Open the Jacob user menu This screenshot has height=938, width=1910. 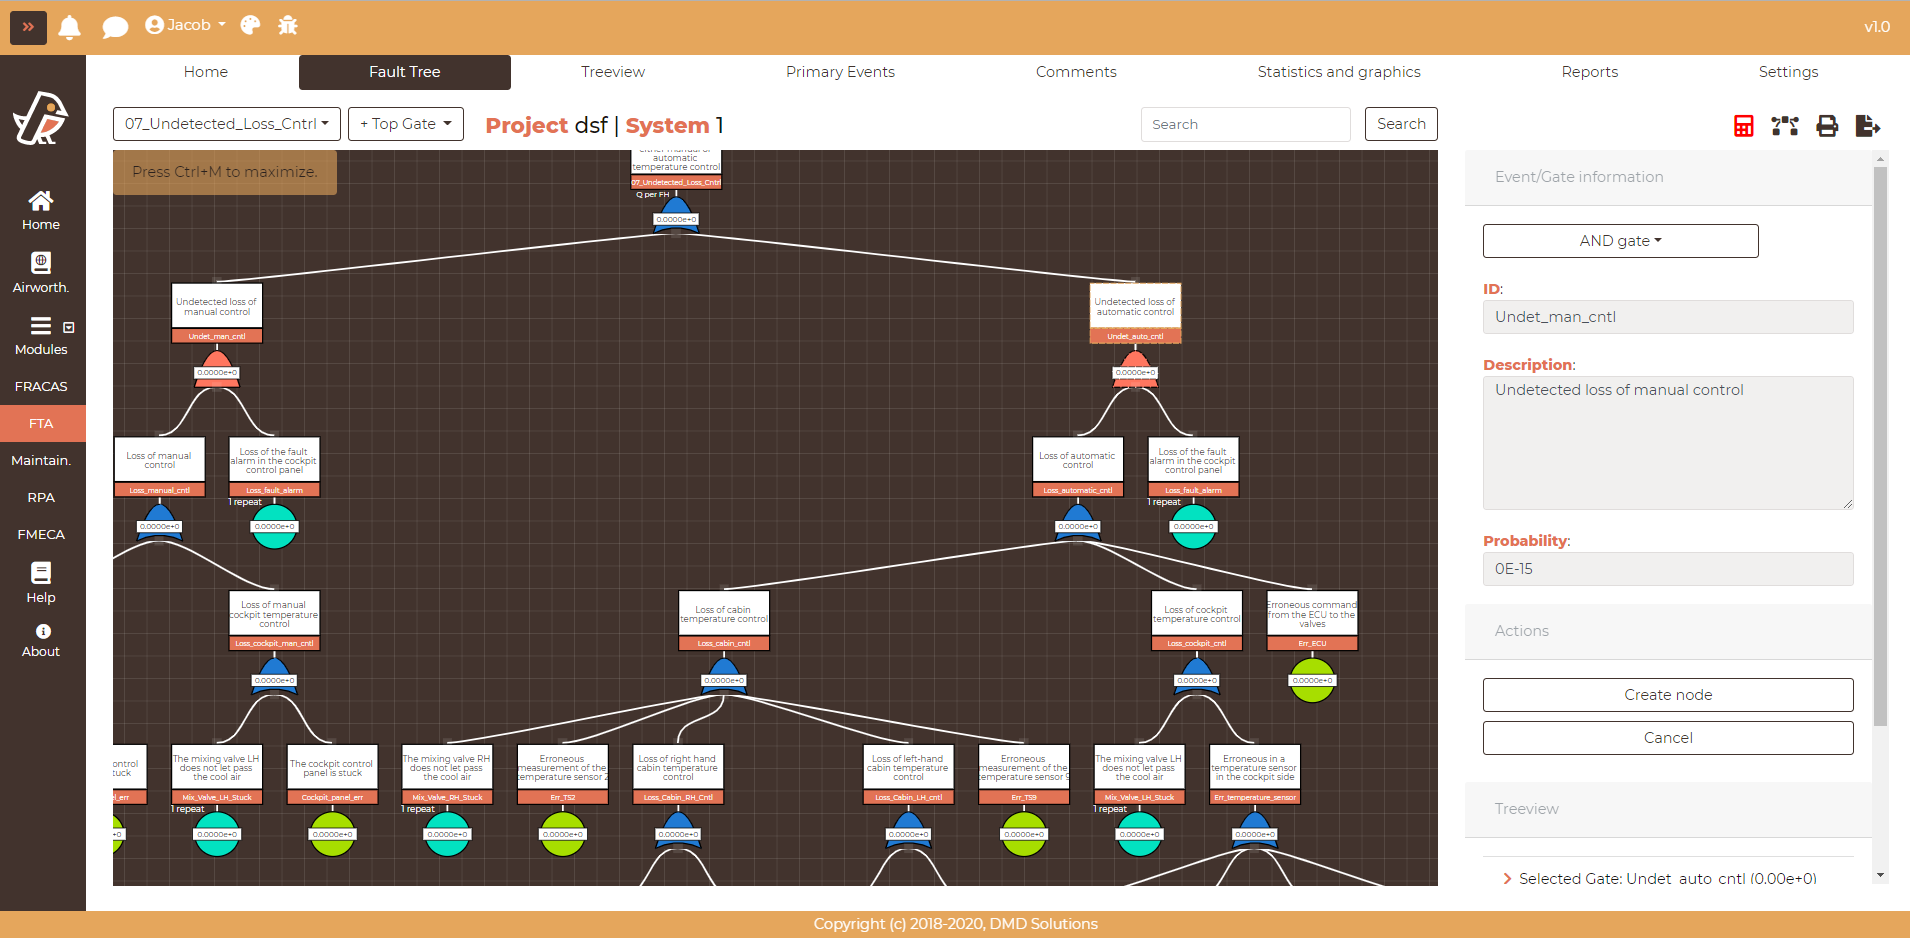pyautogui.click(x=186, y=25)
